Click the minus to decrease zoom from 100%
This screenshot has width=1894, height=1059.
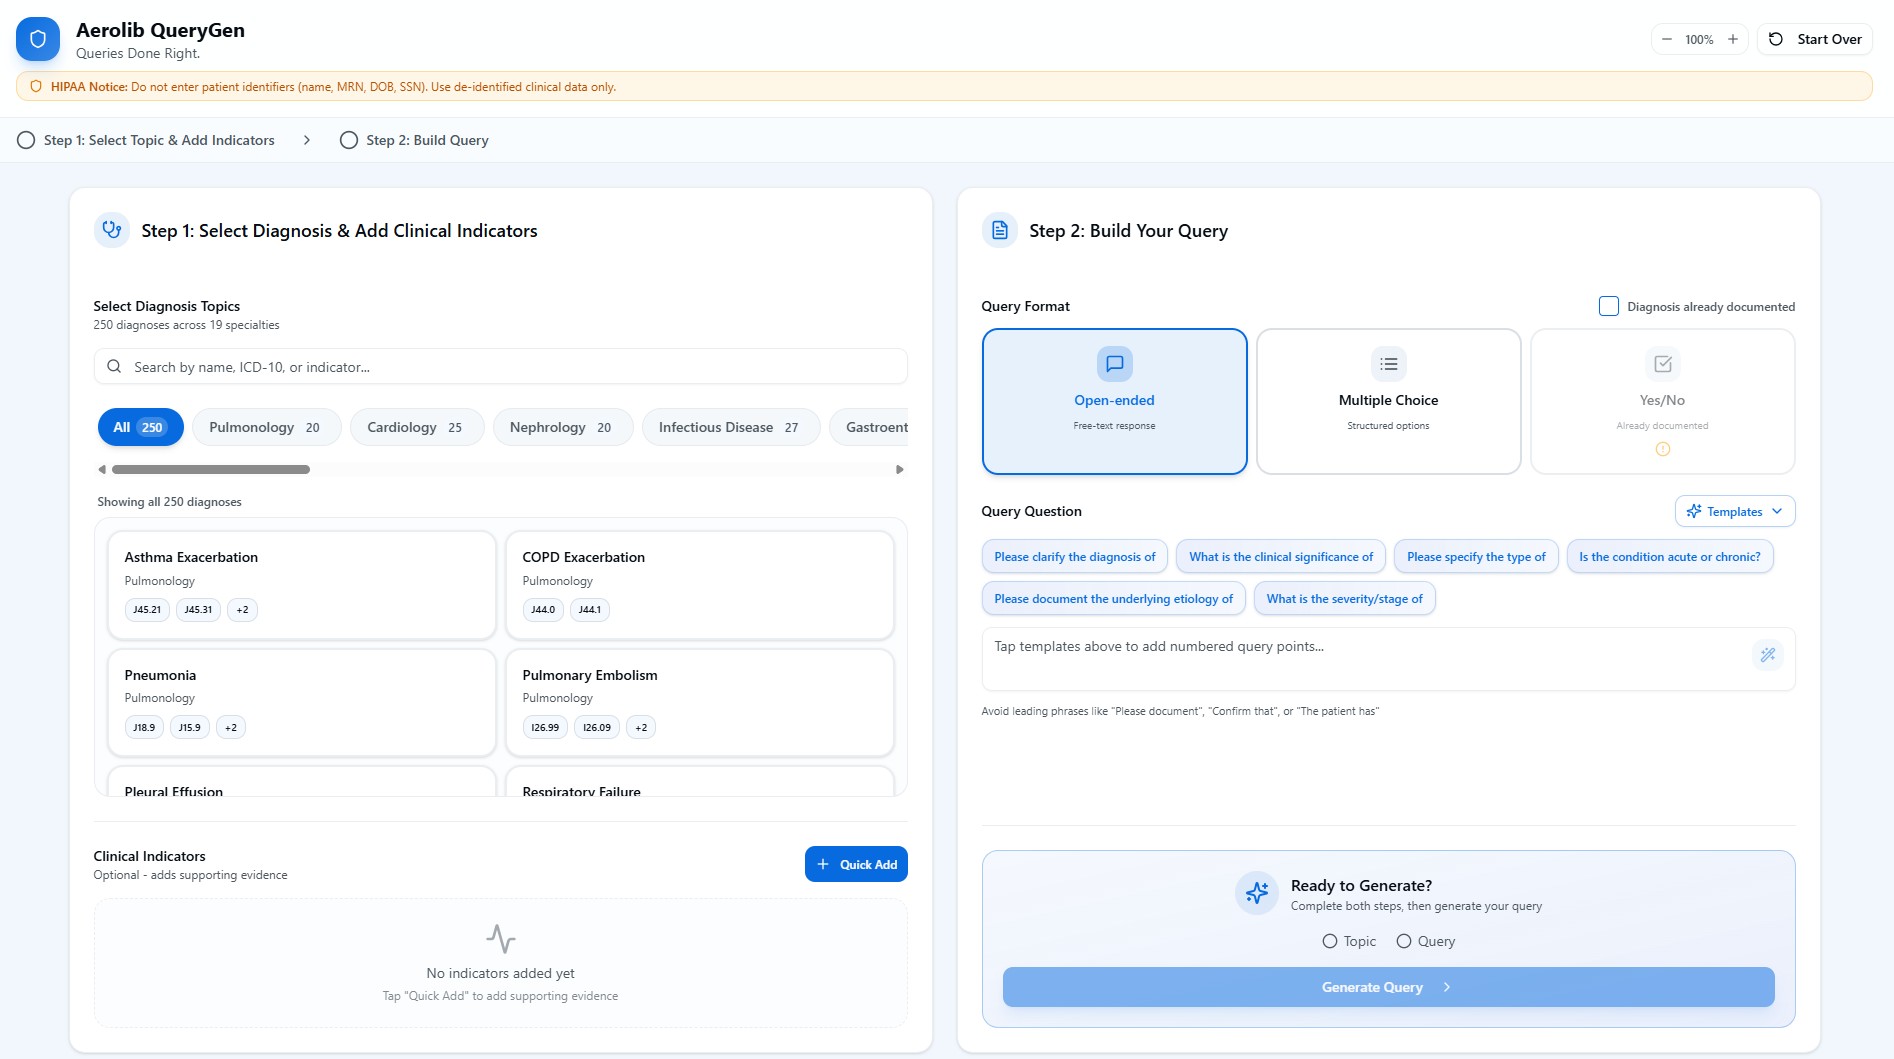tap(1666, 39)
